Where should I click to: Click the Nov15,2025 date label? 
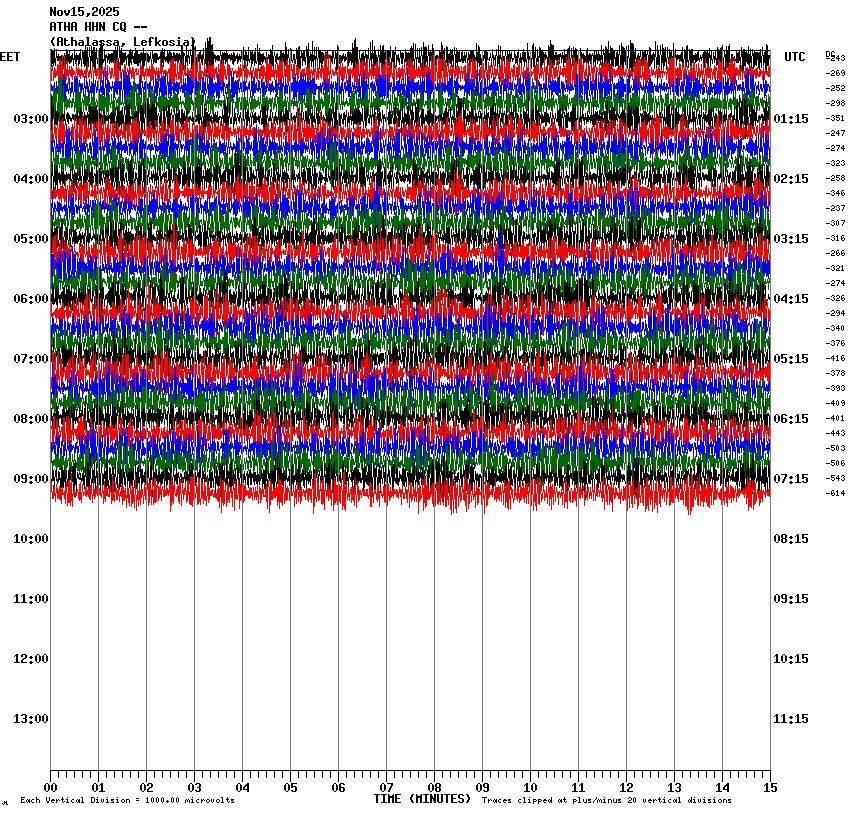84,12
